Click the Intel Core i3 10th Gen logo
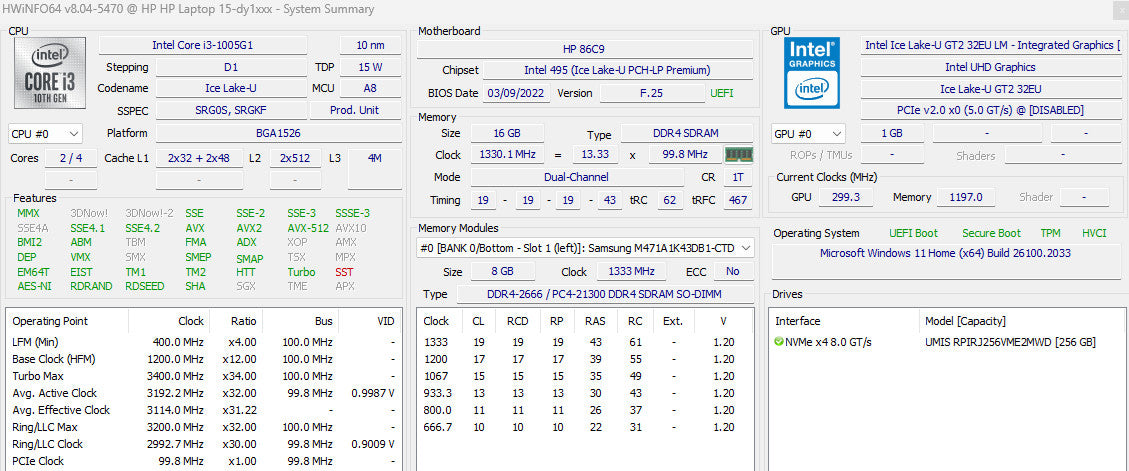Image resolution: width=1129 pixels, height=471 pixels. 50,73
